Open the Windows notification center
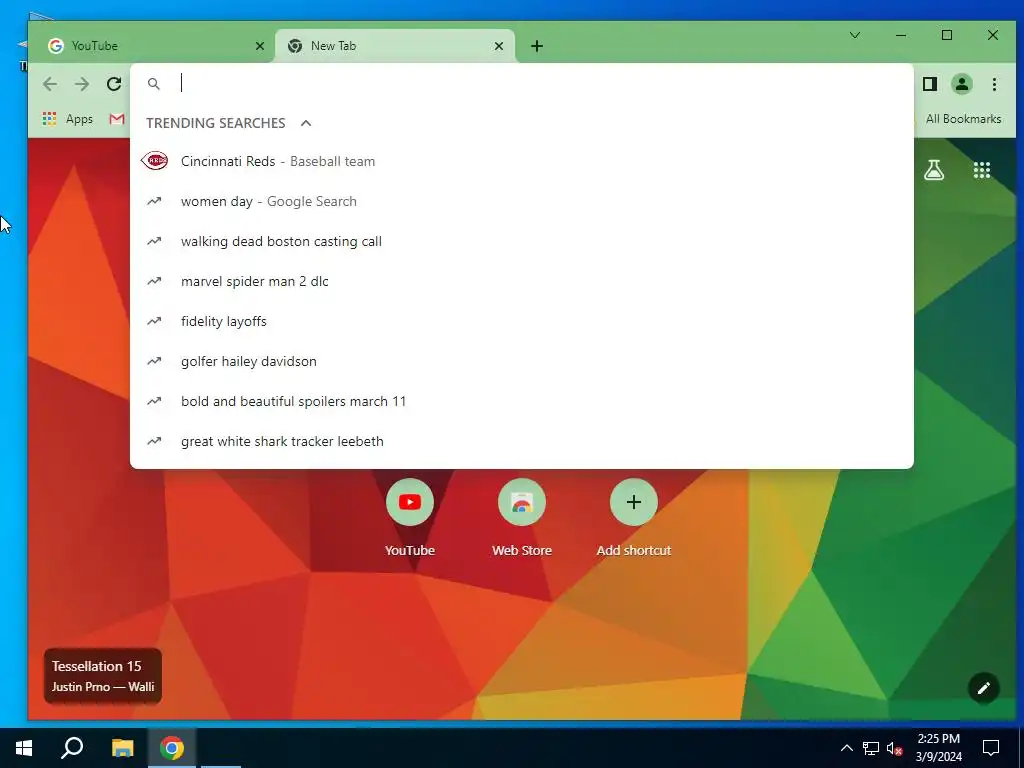This screenshot has height=768, width=1024. click(991, 748)
